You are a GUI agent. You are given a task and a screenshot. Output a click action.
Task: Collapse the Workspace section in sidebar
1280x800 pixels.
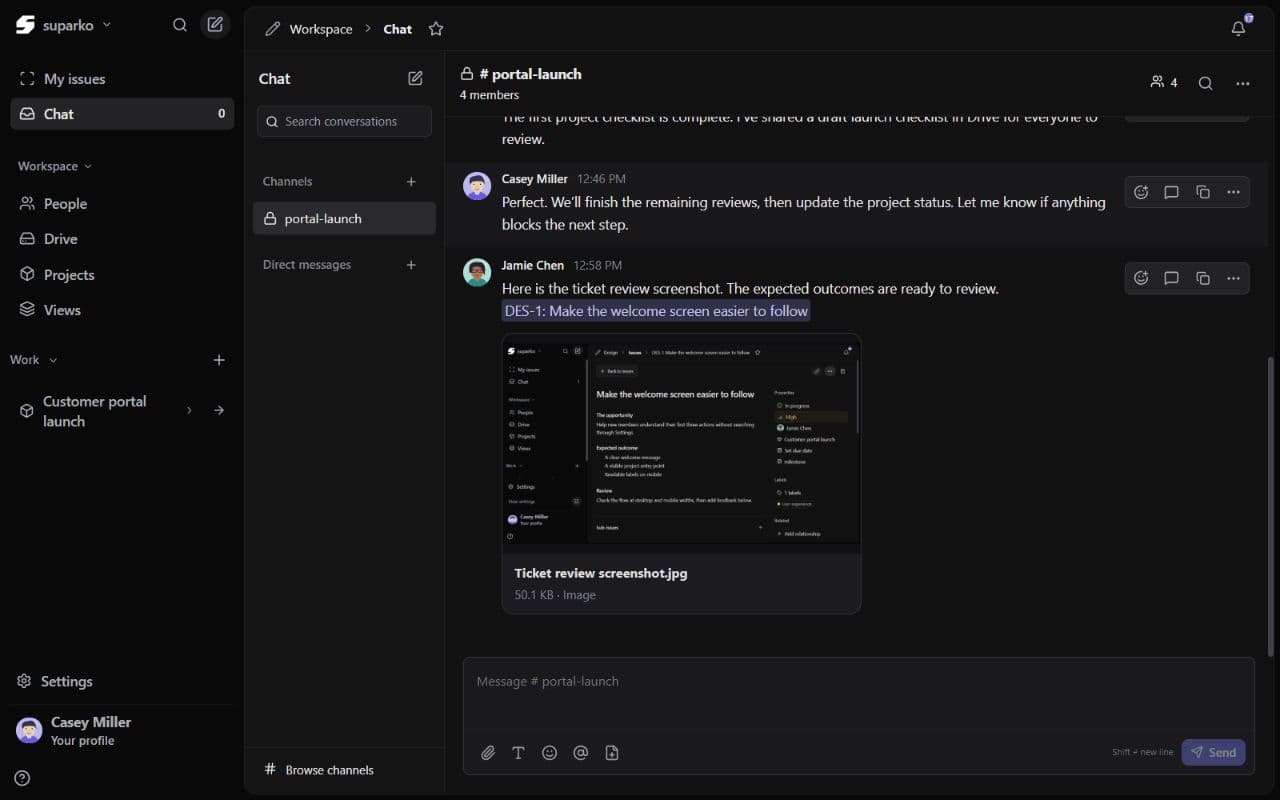pyautogui.click(x=54, y=166)
